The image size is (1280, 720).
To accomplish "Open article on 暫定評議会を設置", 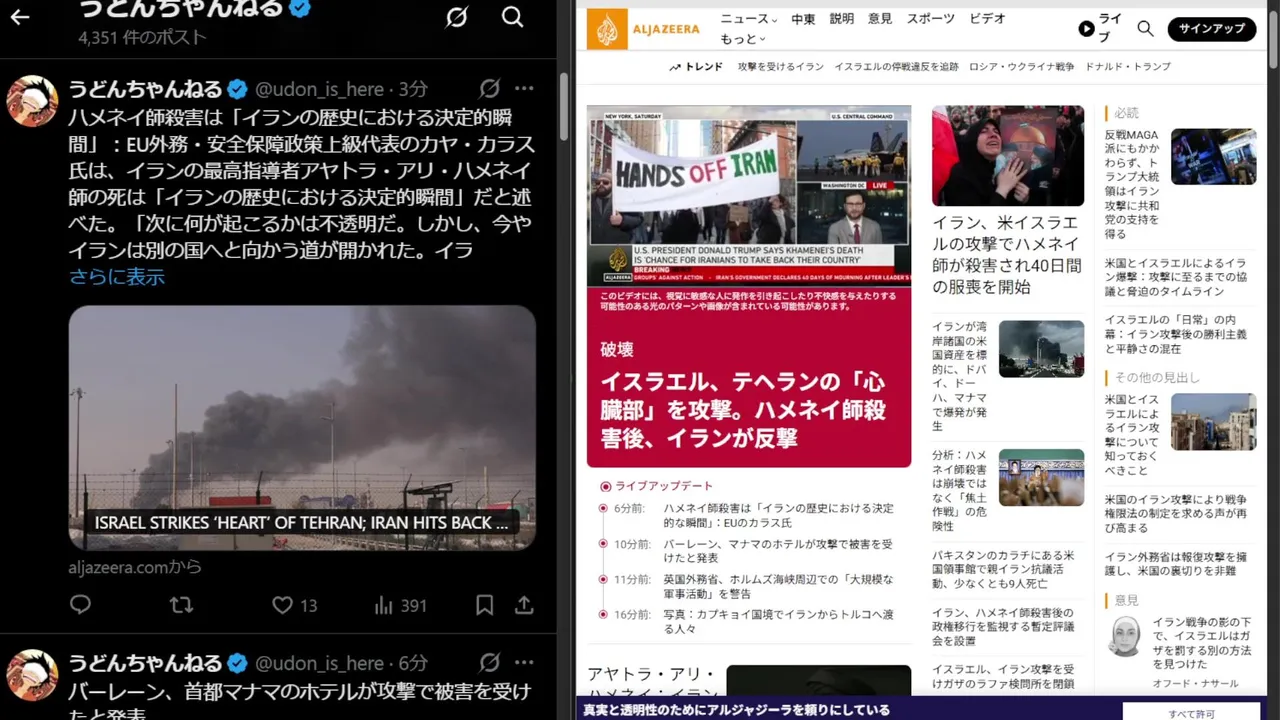I will point(1003,626).
